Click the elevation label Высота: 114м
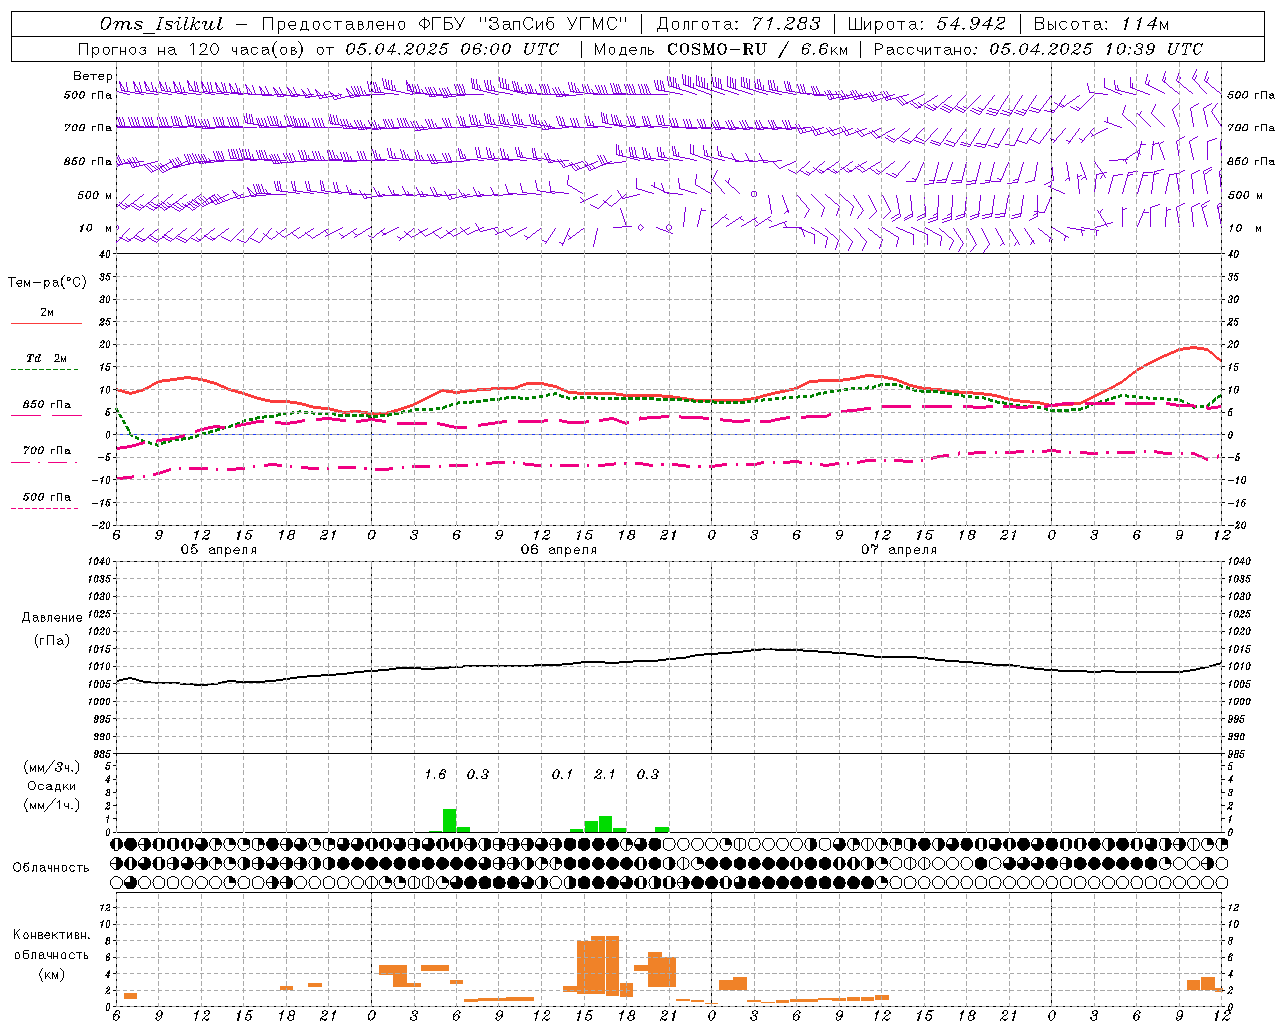This screenshot has height=1024, width=1280. (x=1101, y=24)
